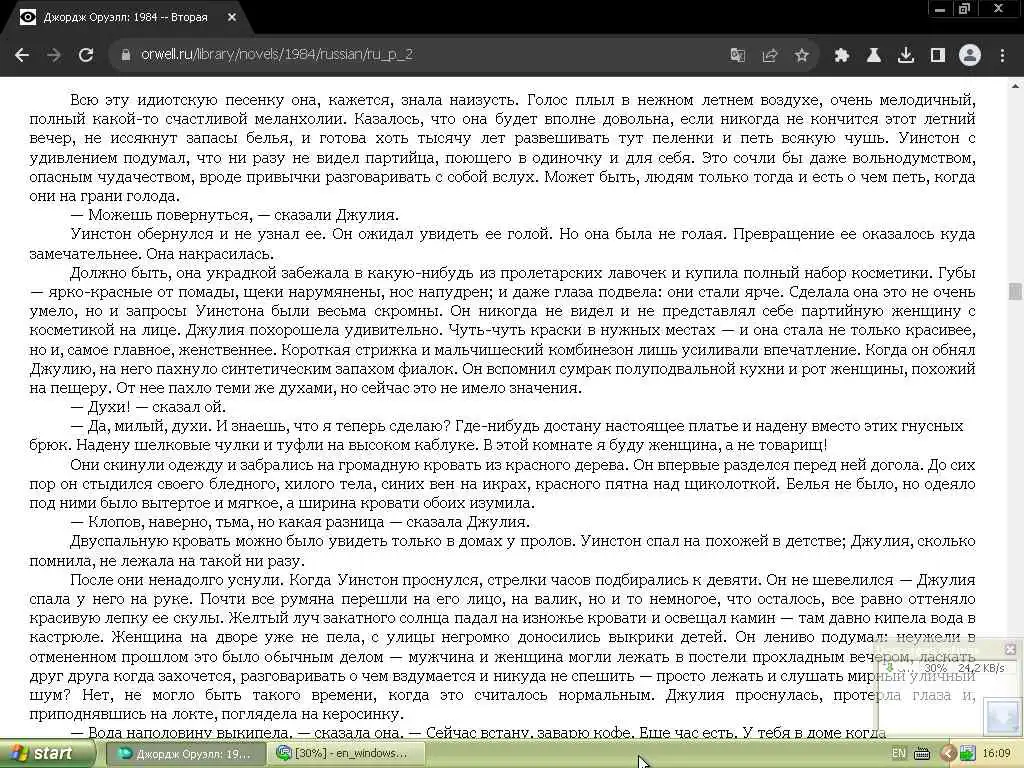Screen dimensions: 1024x768
Task: Open the [30%] en_windows download taskbar item
Action: [x=346, y=754]
